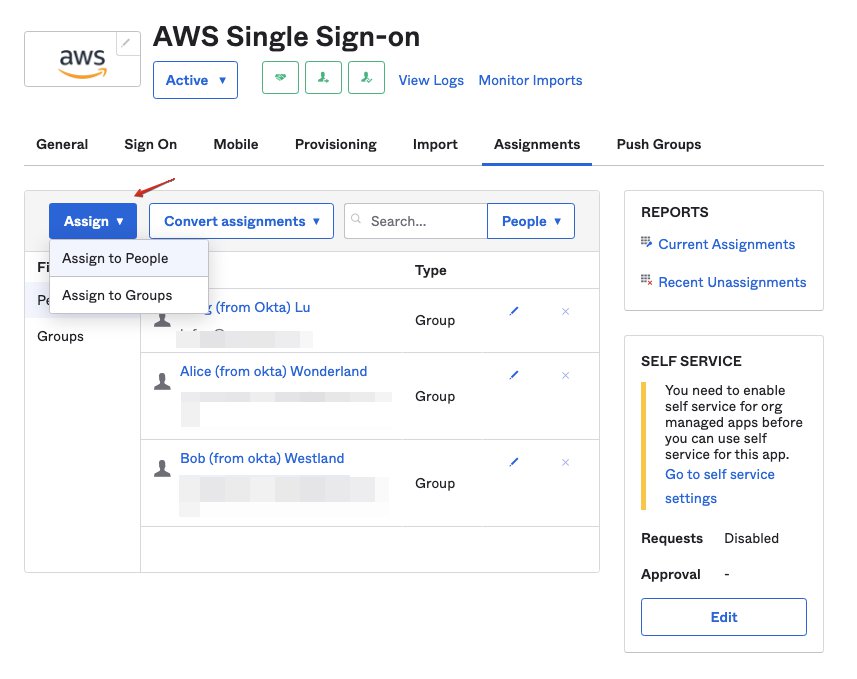The width and height of the screenshot is (857, 679).
Task: Switch to the Provisioning tab
Action: (336, 144)
